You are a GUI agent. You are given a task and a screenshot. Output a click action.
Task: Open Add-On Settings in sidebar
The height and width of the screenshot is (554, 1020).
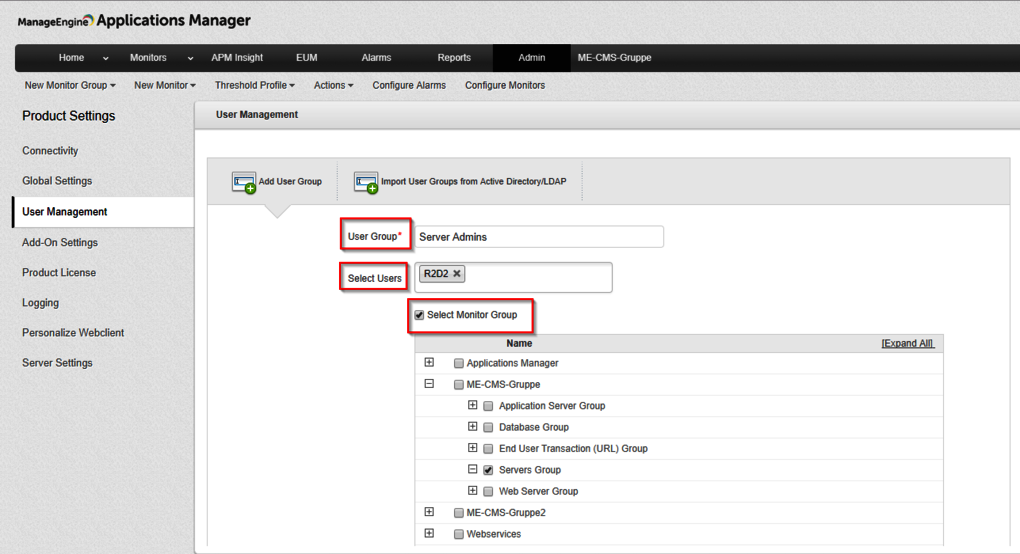coord(60,243)
